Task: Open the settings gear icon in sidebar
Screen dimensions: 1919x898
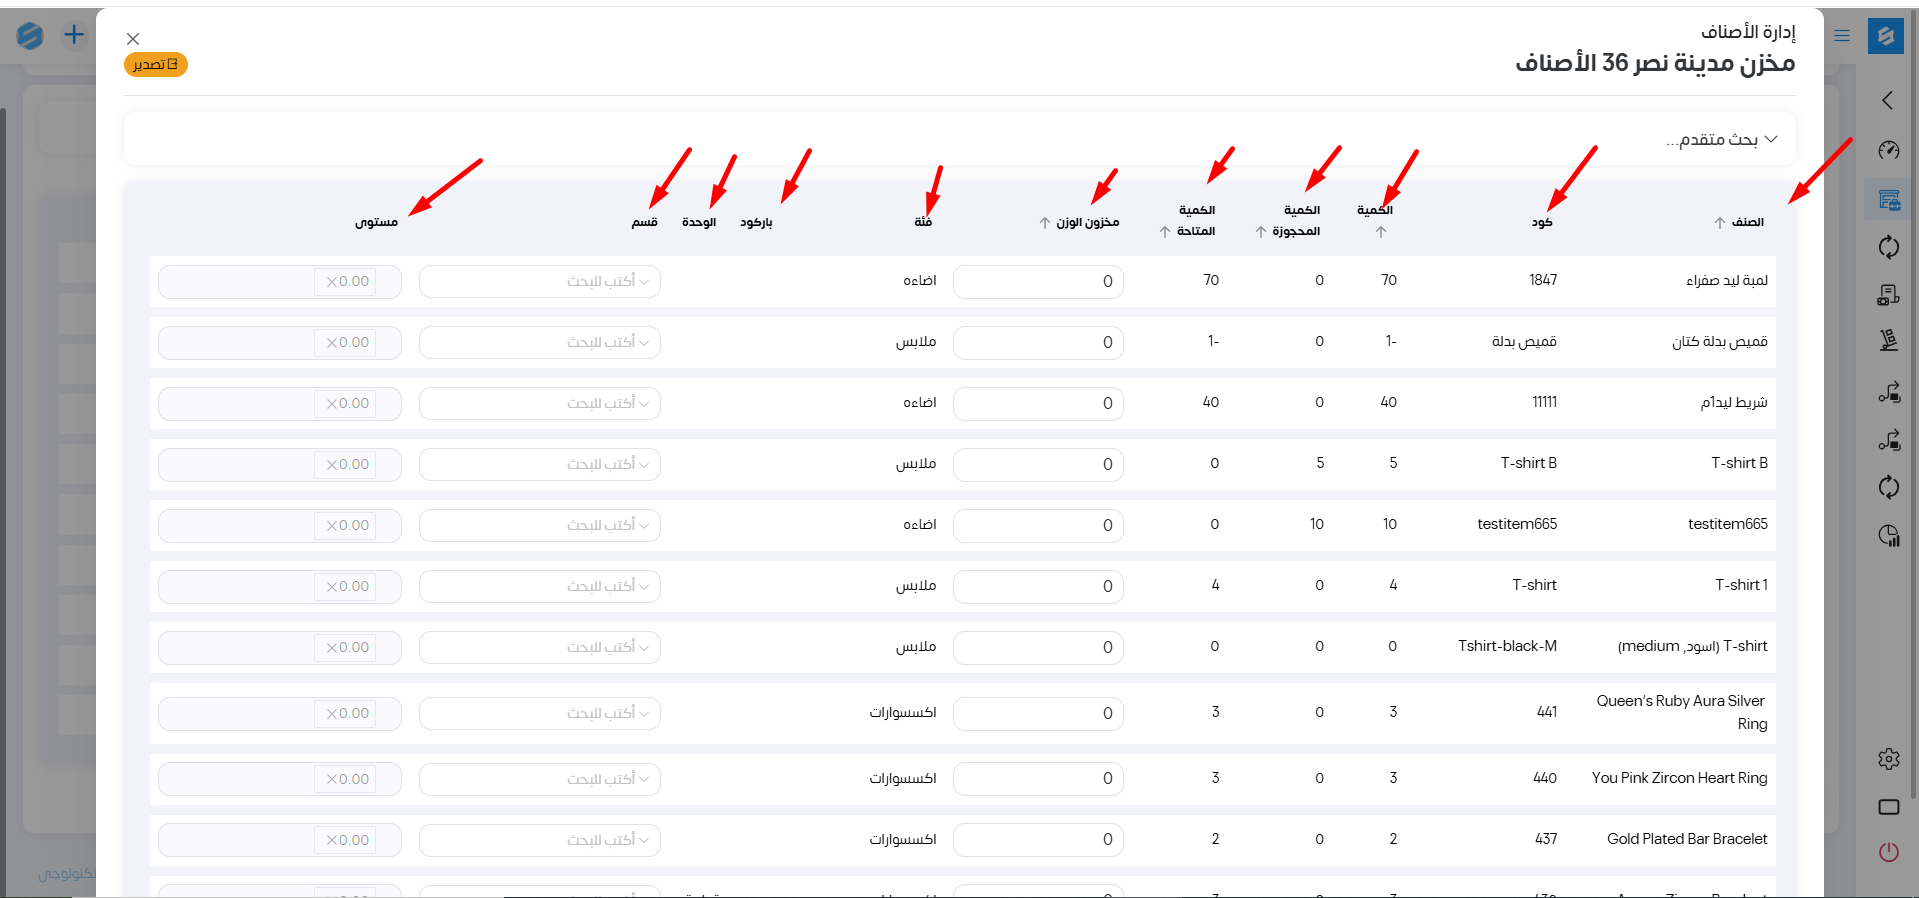Action: point(1888,759)
